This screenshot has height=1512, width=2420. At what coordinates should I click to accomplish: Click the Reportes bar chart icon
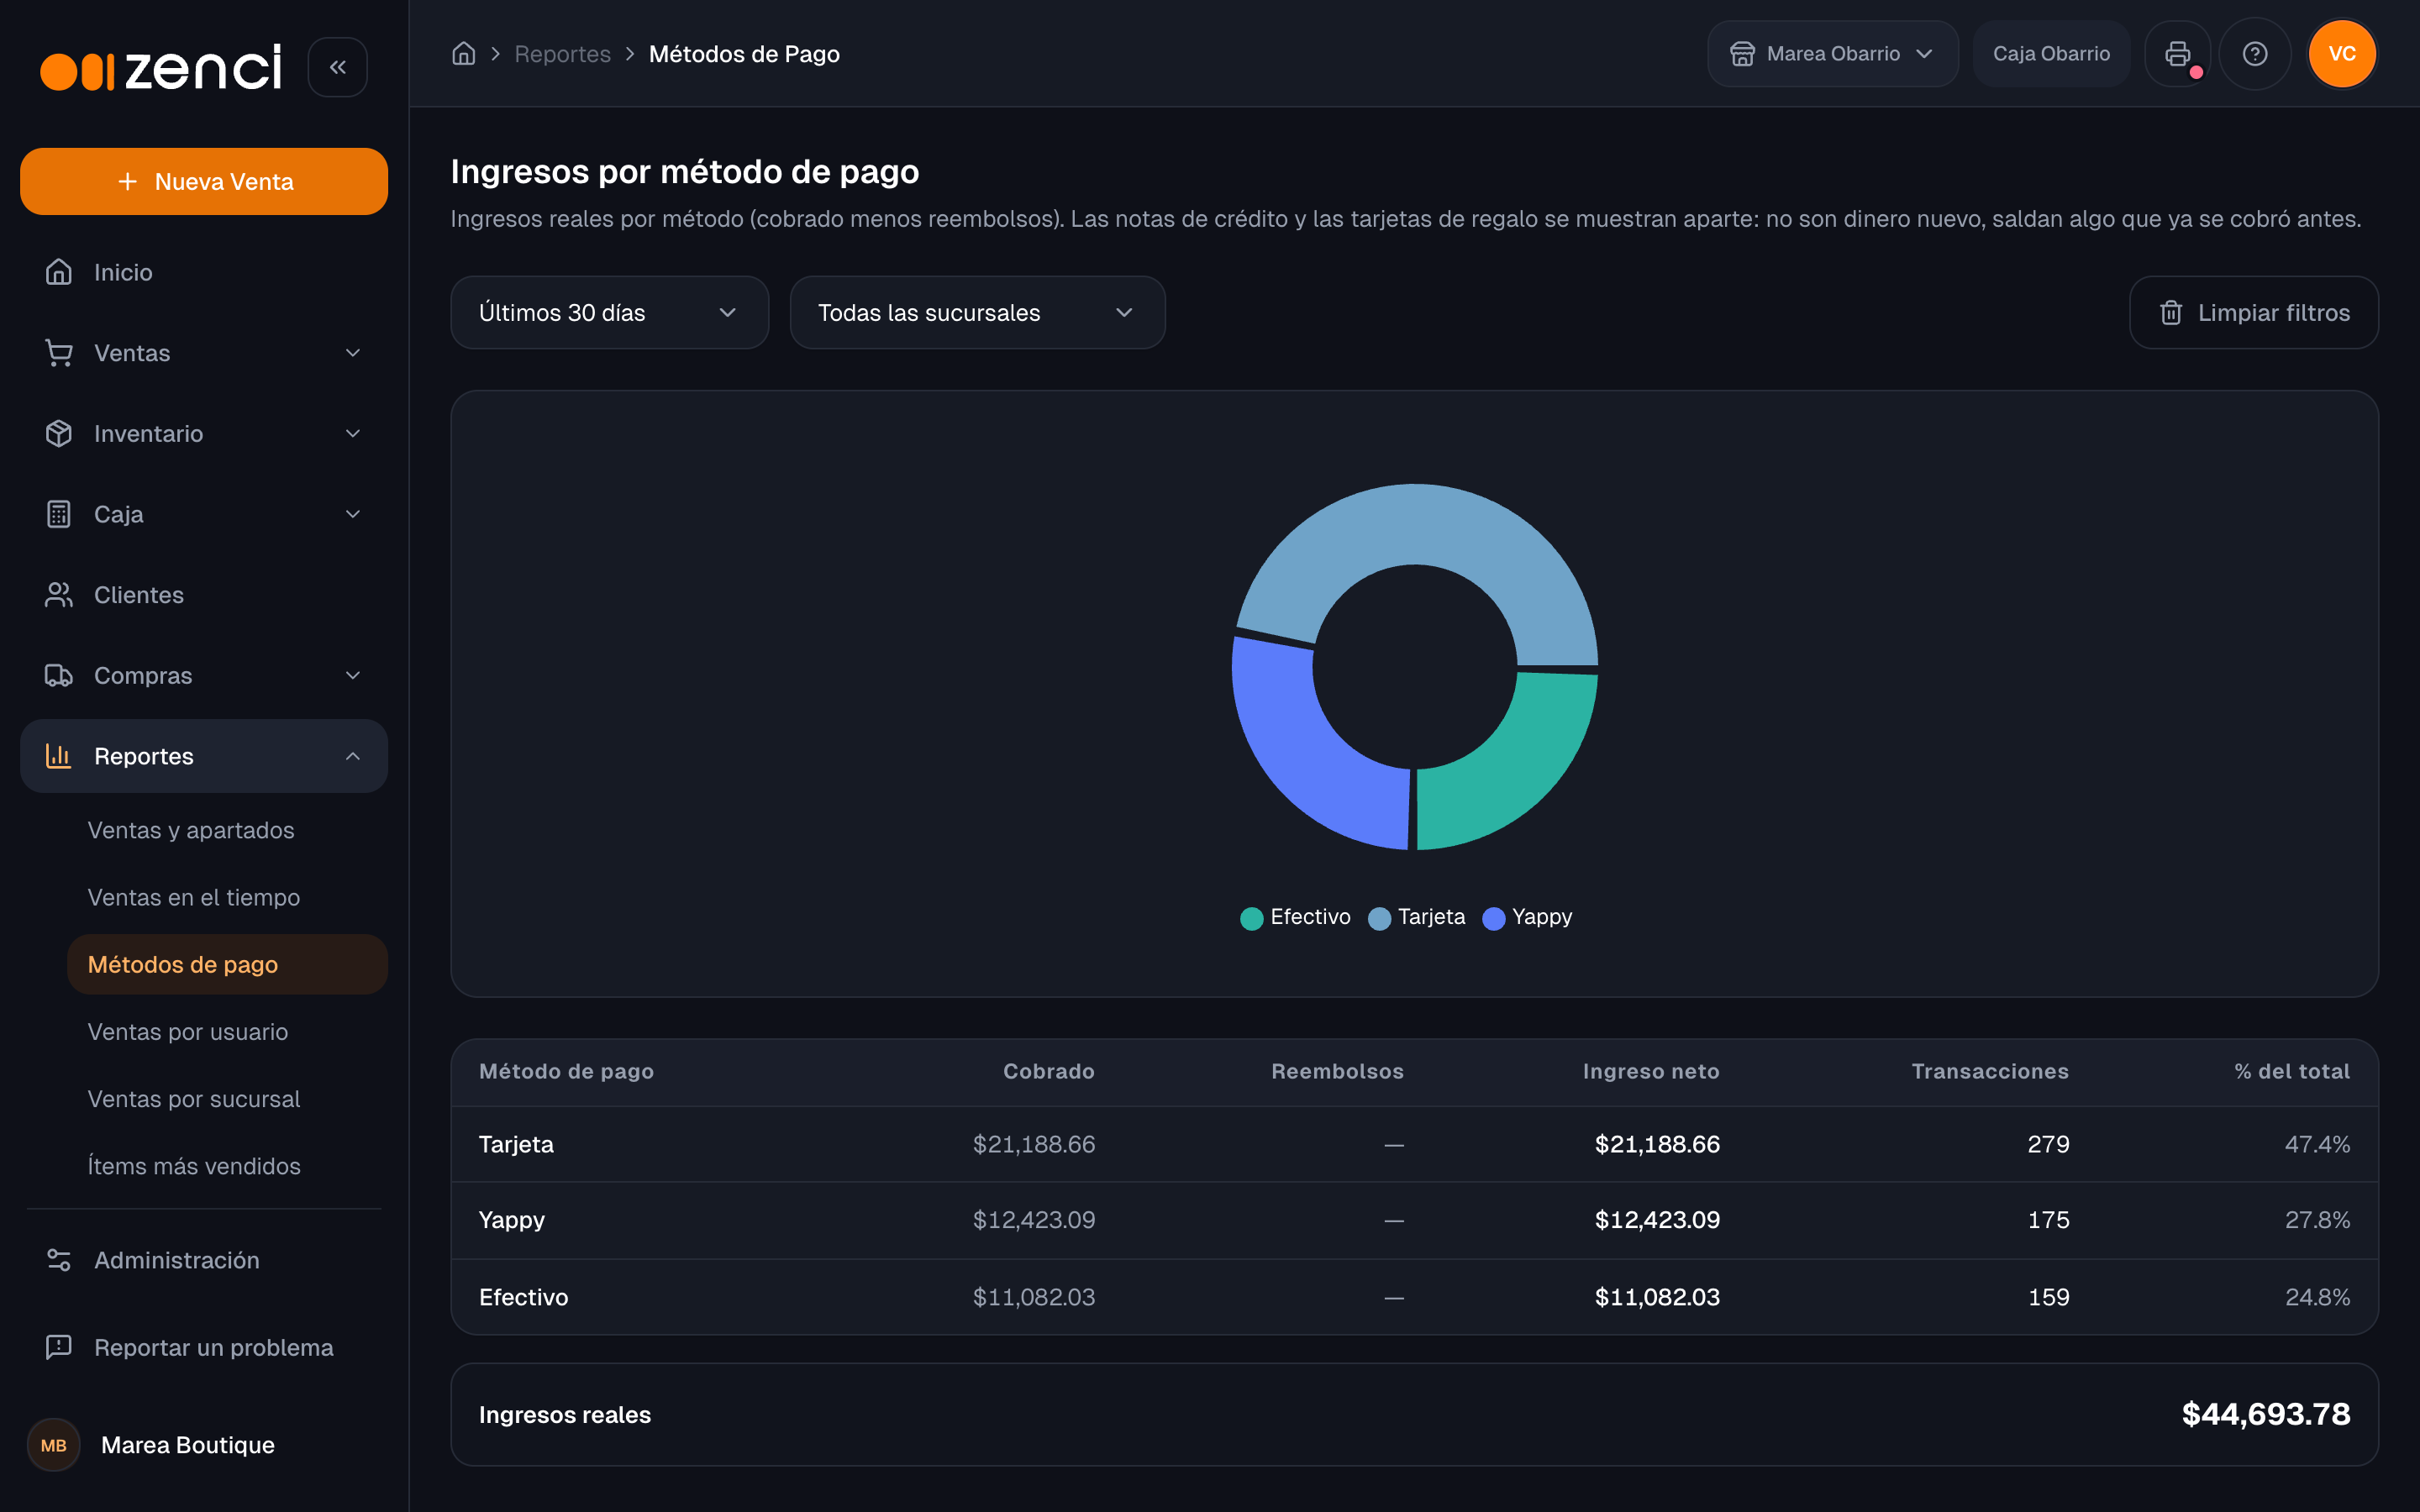(59, 756)
